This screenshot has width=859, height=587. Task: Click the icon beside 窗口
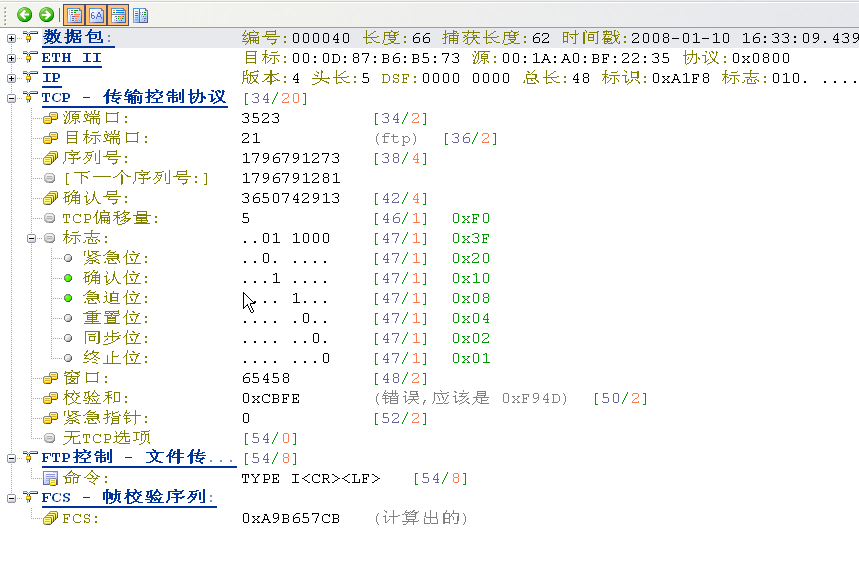pyautogui.click(x=50, y=378)
